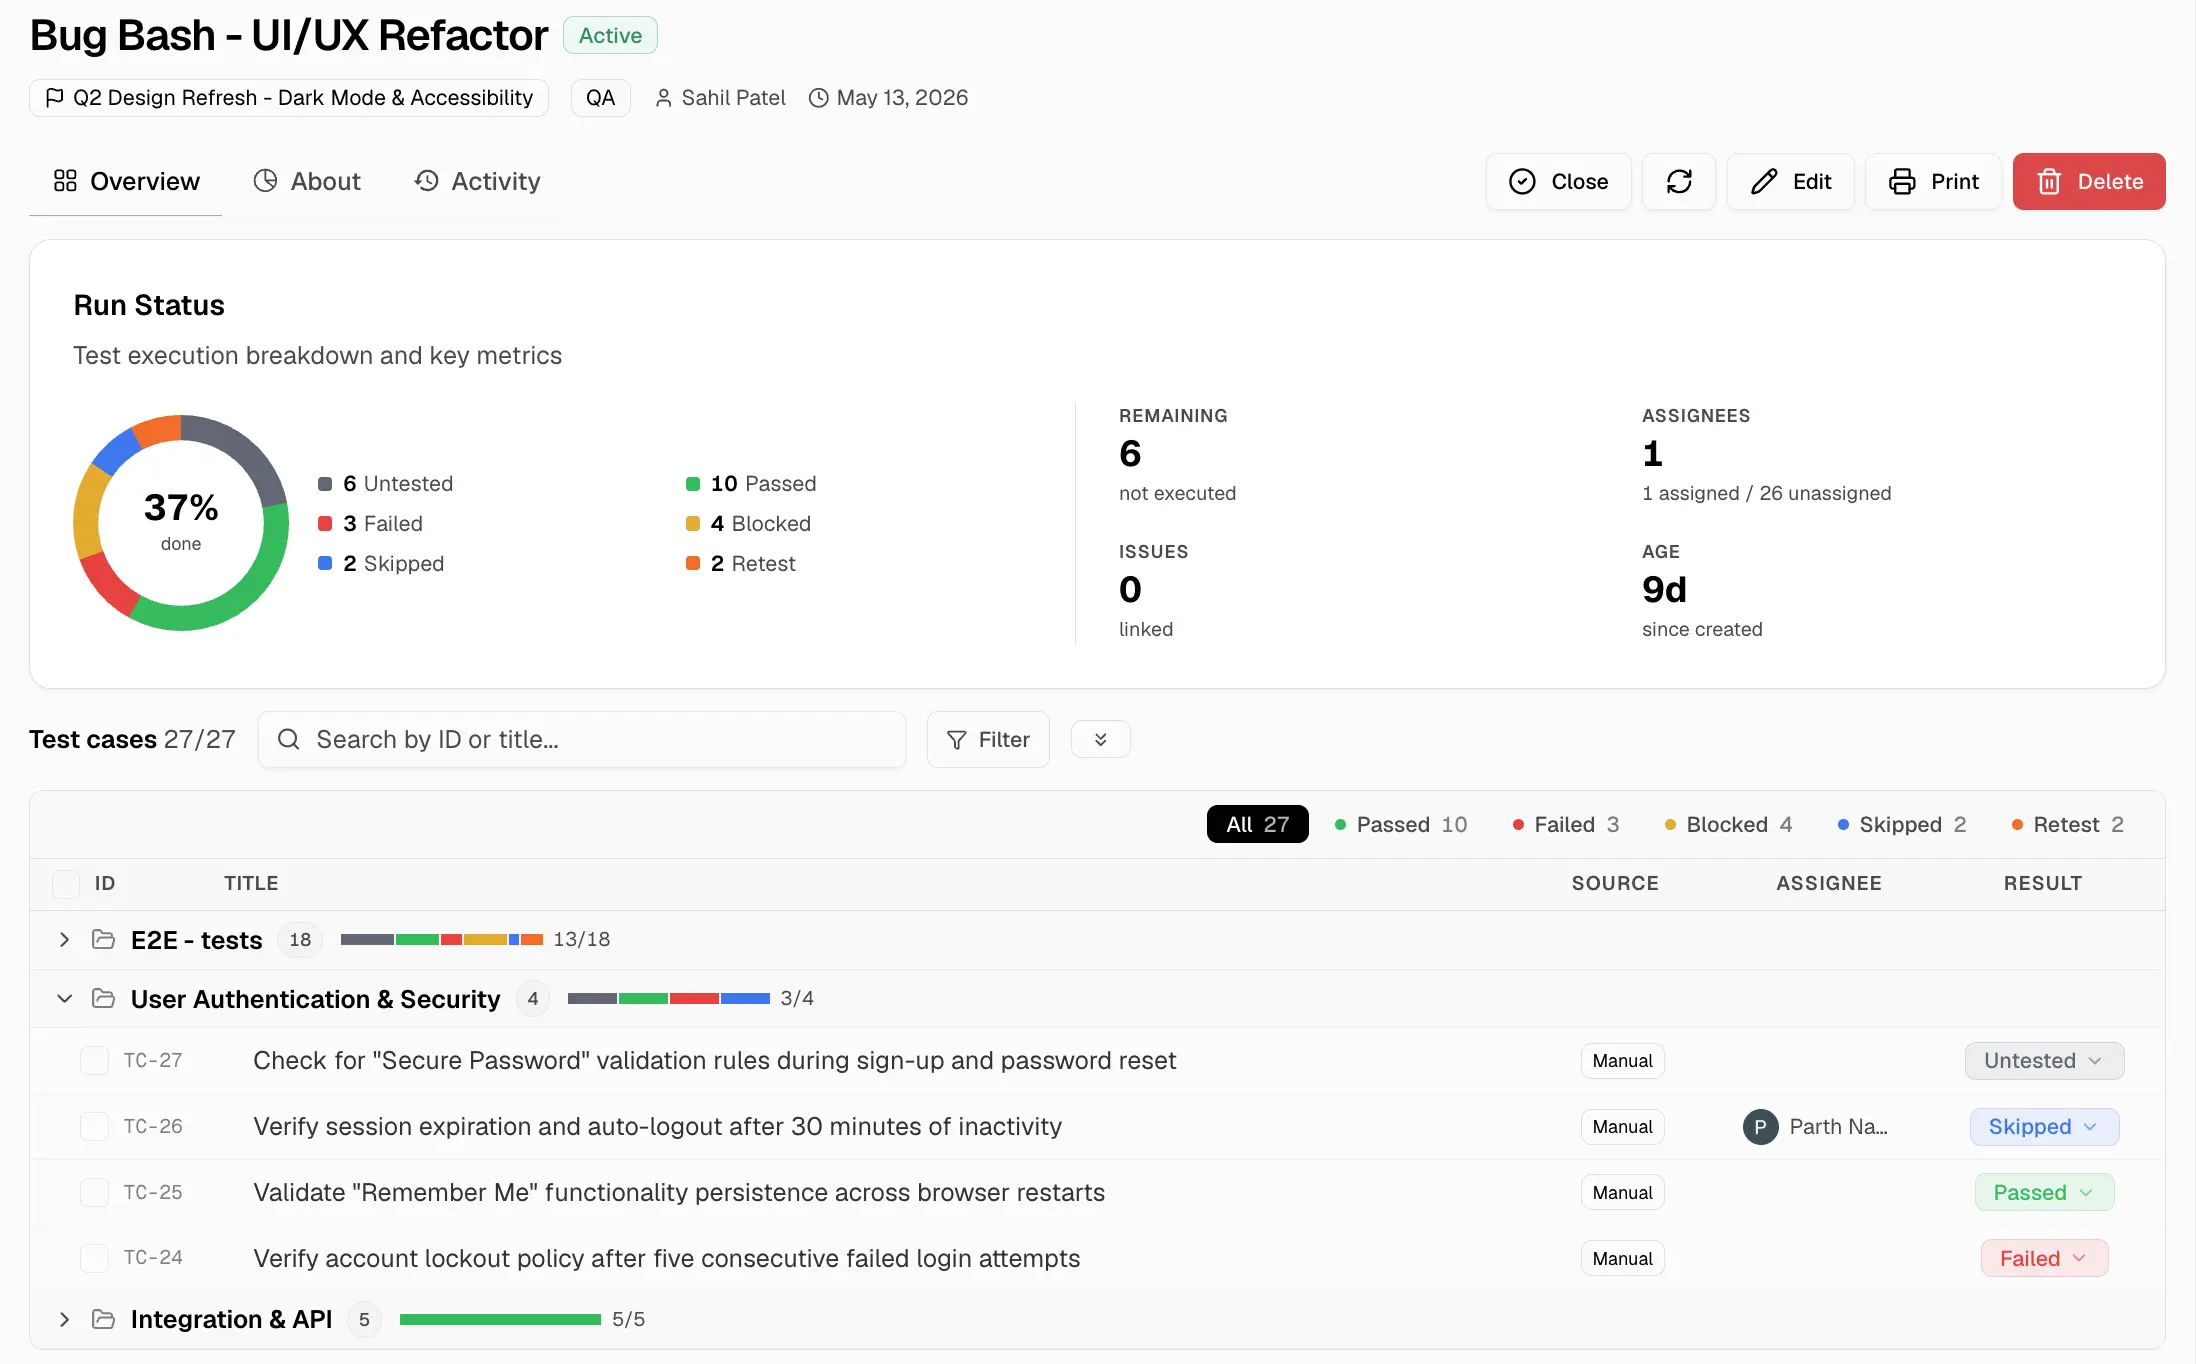2196x1364 pixels.
Task: Switch to the About tab
Action: click(307, 181)
